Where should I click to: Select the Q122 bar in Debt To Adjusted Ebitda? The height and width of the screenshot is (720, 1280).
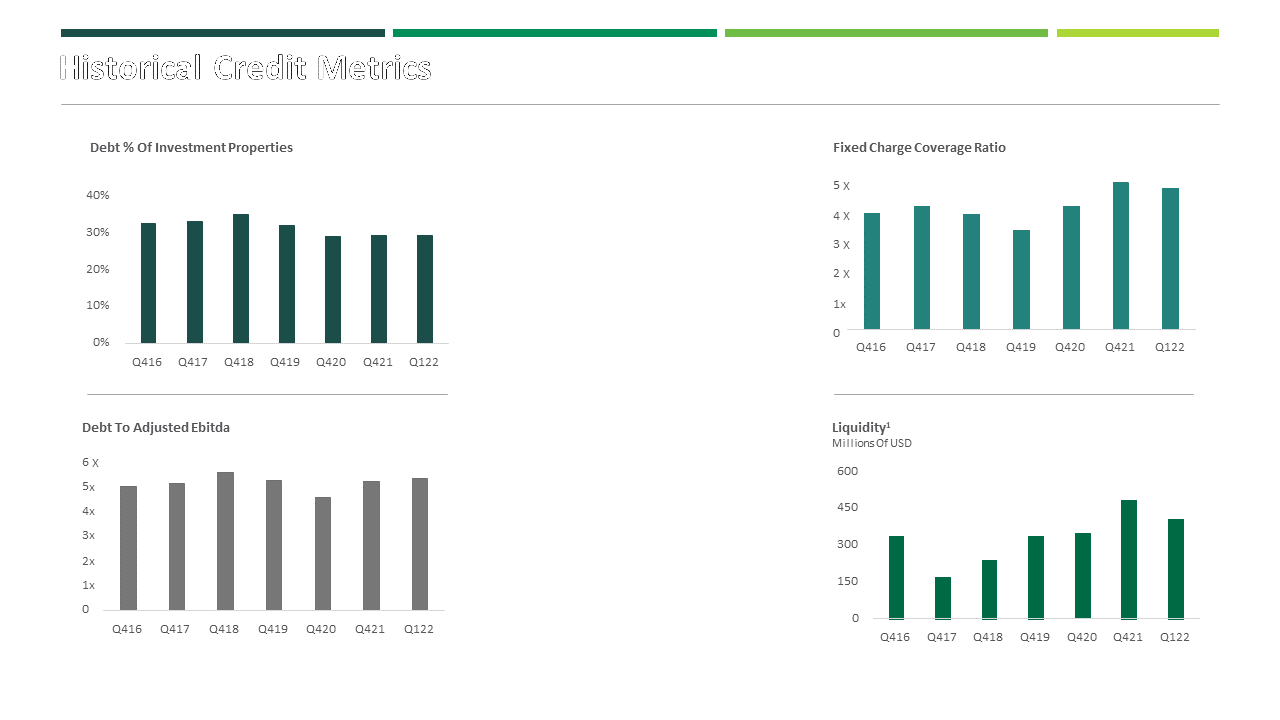pyautogui.click(x=420, y=544)
